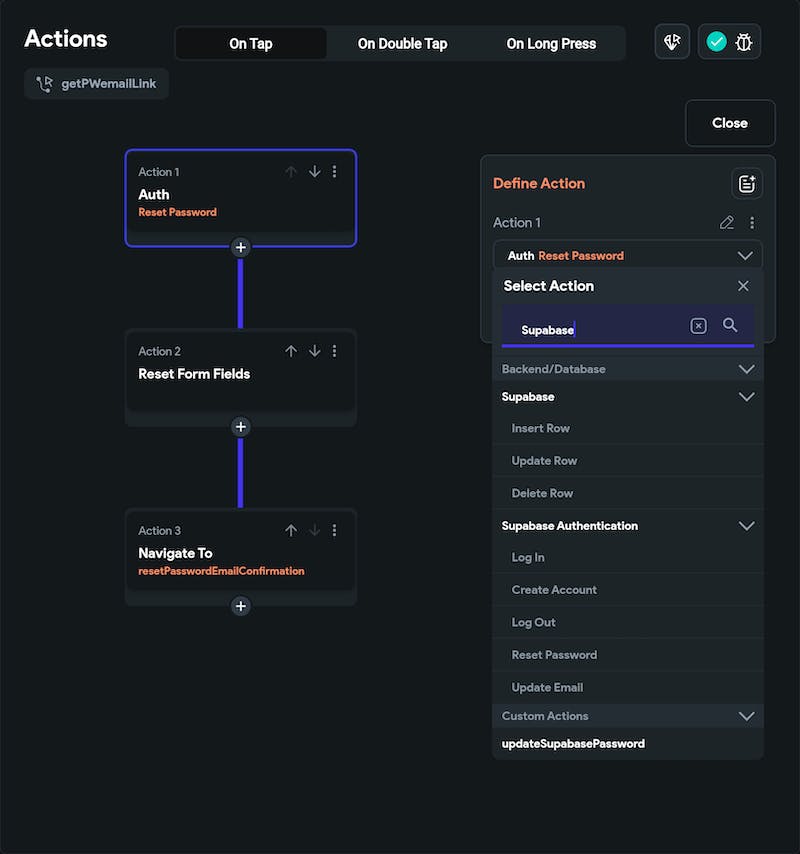800x854 pixels.
Task: Open Action 2 three-dot options menu
Action: coord(334,351)
